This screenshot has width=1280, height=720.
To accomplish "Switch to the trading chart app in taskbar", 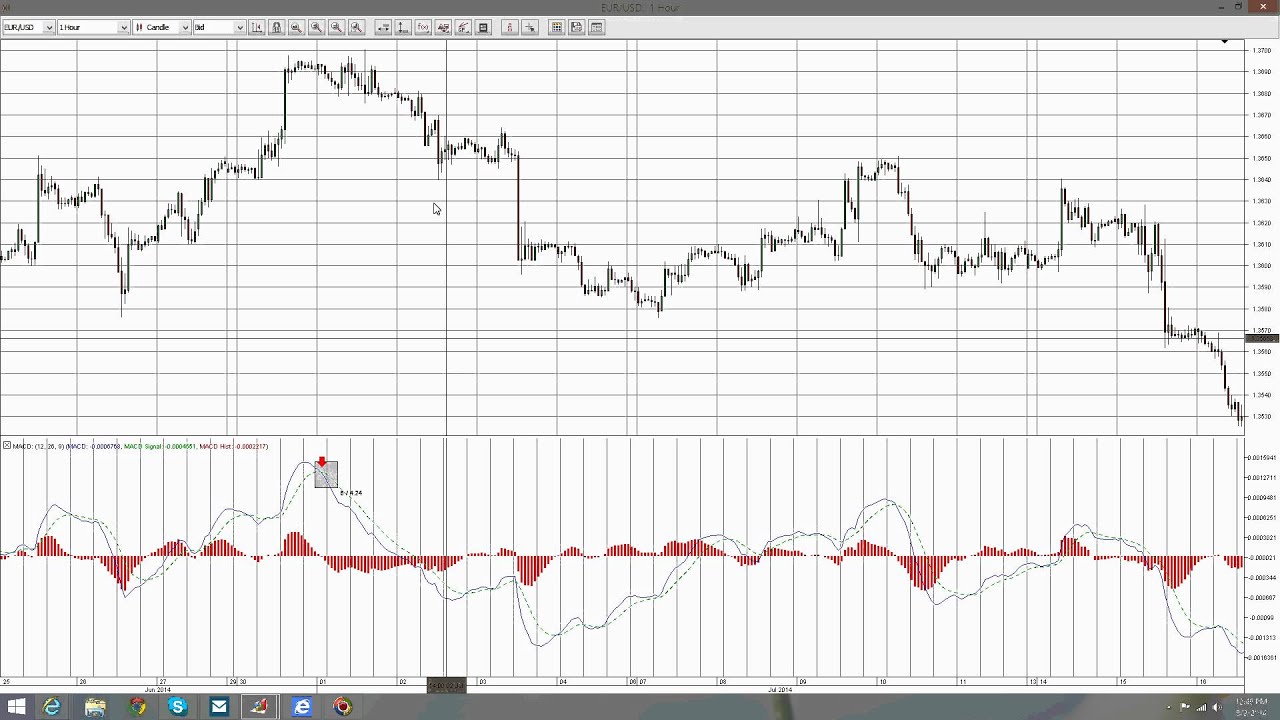I will click(x=260, y=707).
